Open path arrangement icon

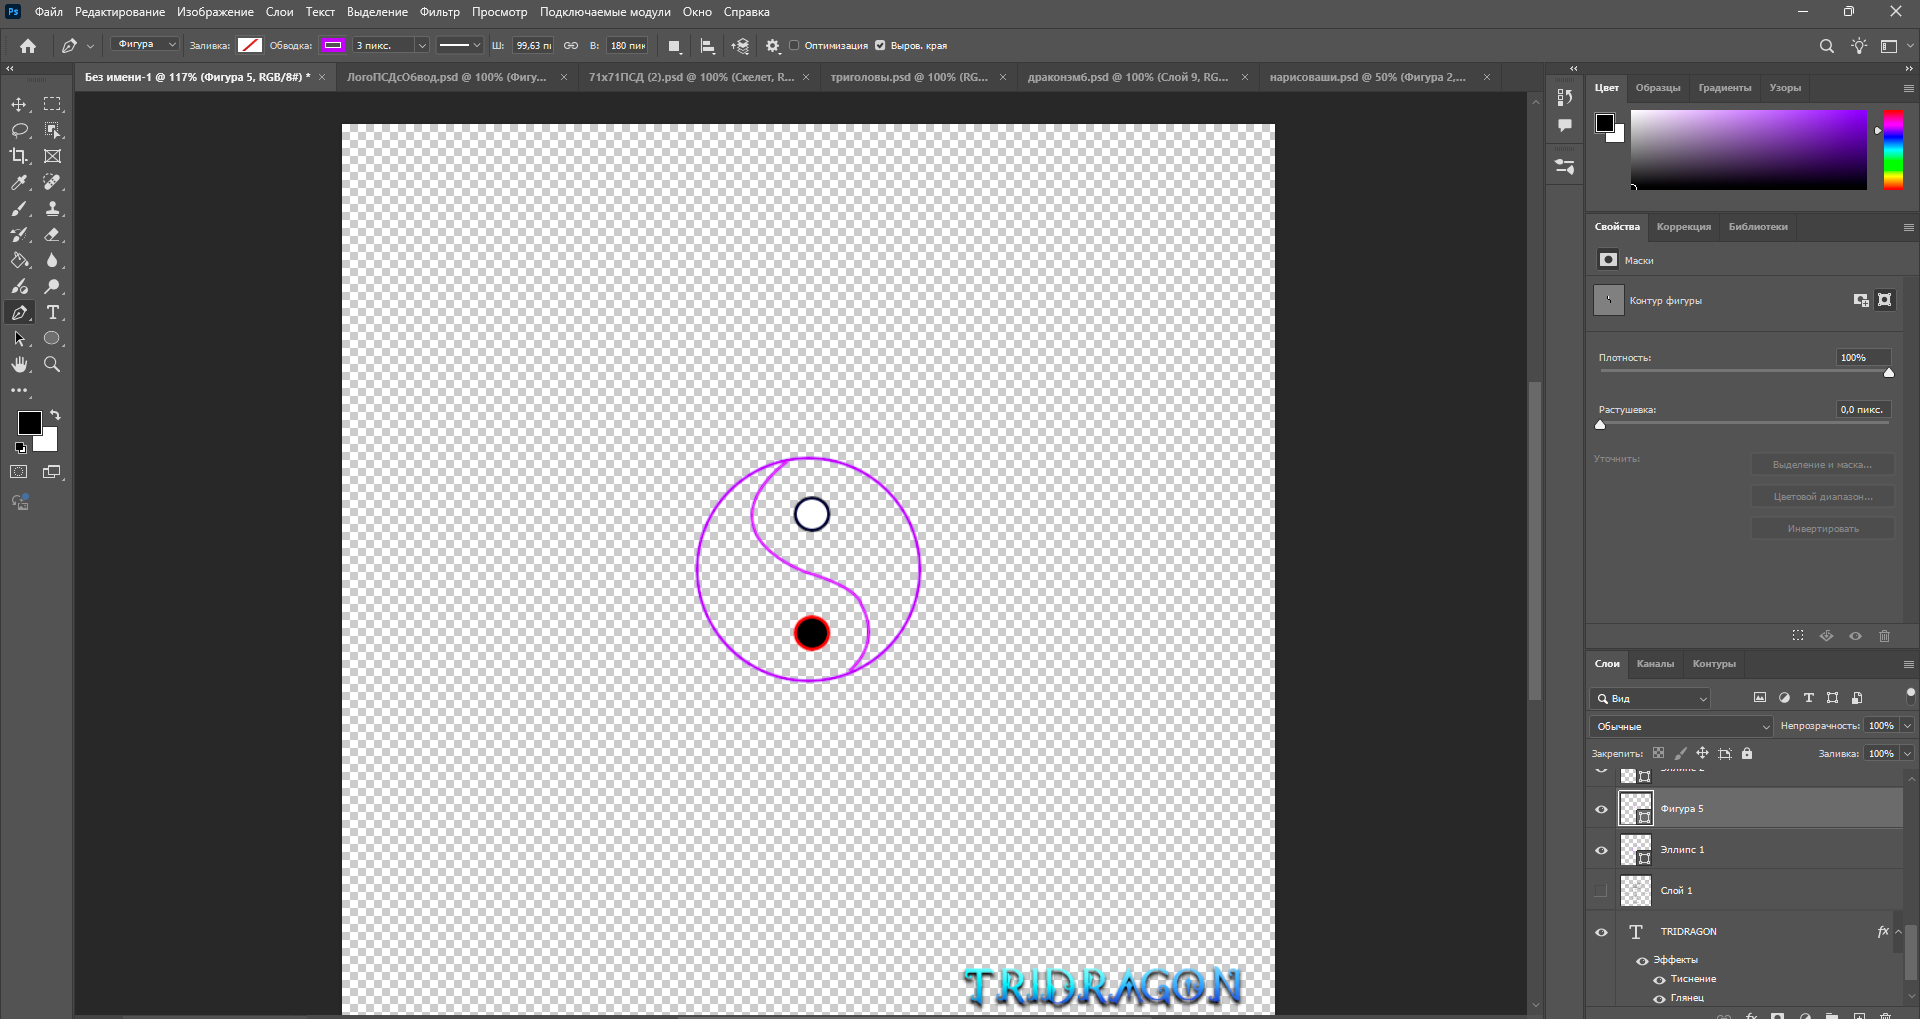point(740,46)
